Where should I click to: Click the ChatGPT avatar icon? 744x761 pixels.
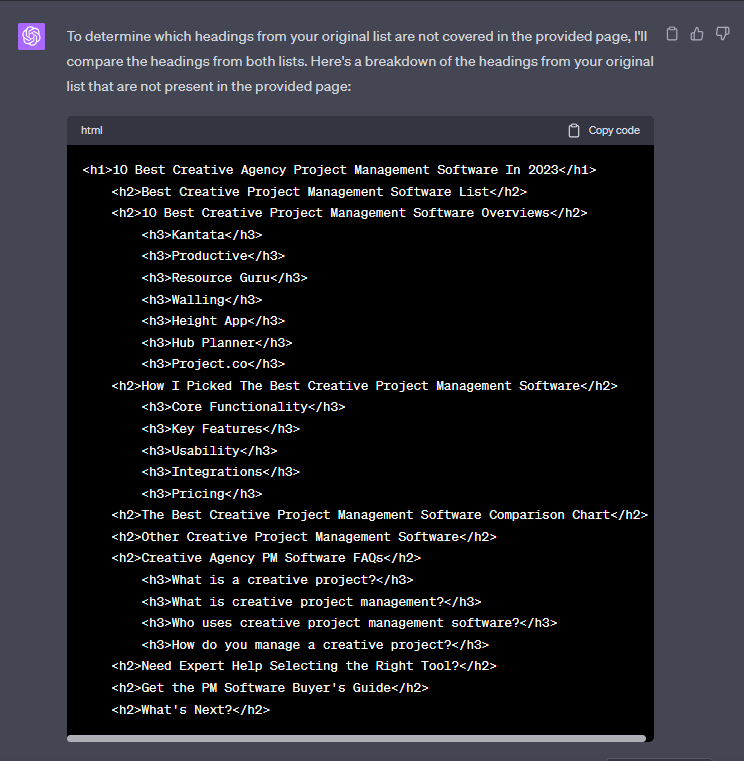click(31, 36)
